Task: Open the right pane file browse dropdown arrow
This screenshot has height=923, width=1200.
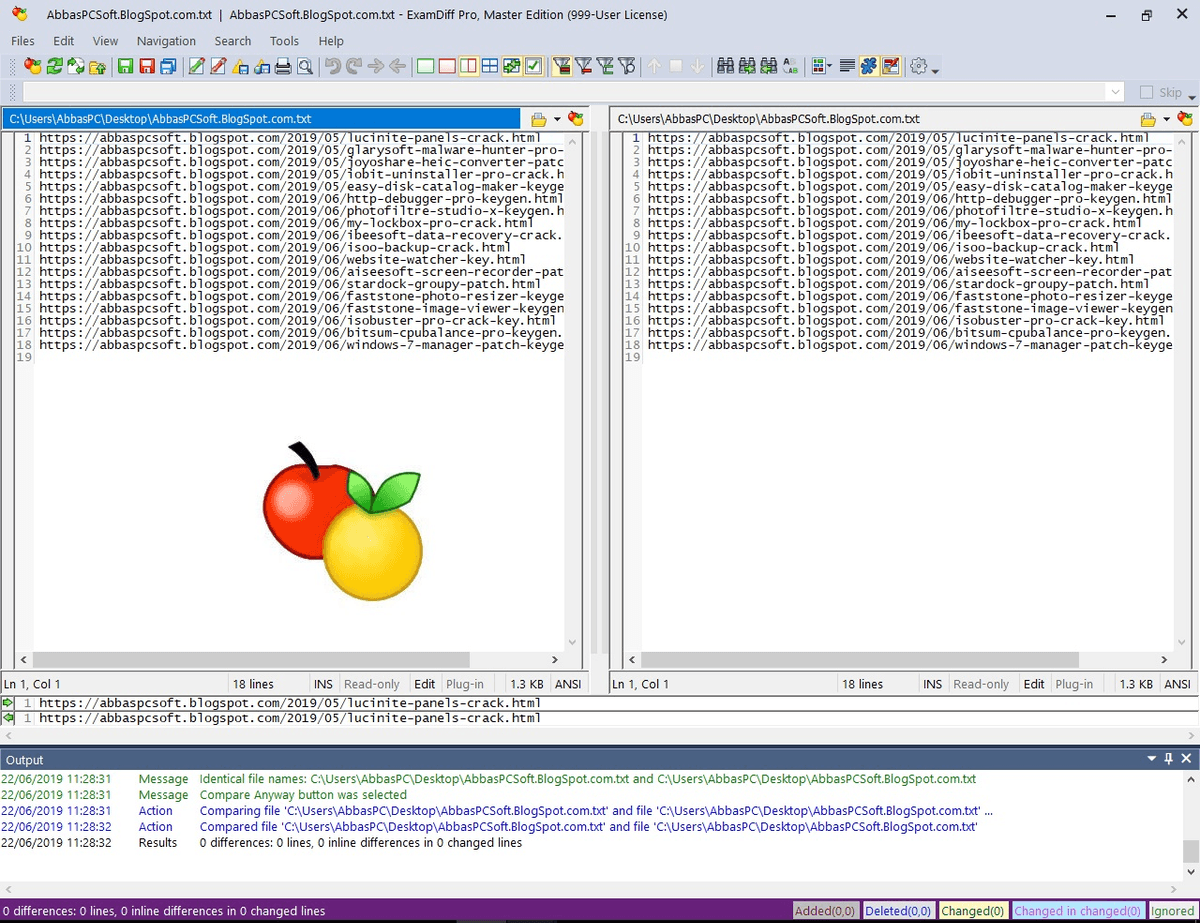Action: [1165, 119]
